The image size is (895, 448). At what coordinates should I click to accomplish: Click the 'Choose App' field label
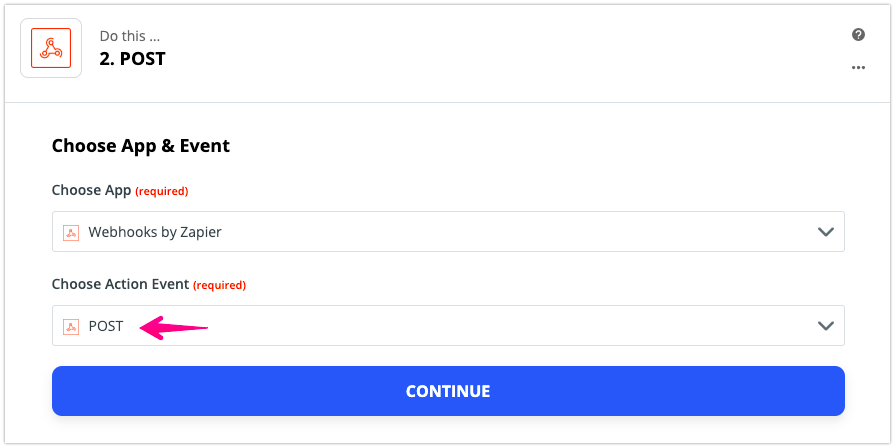[91, 190]
